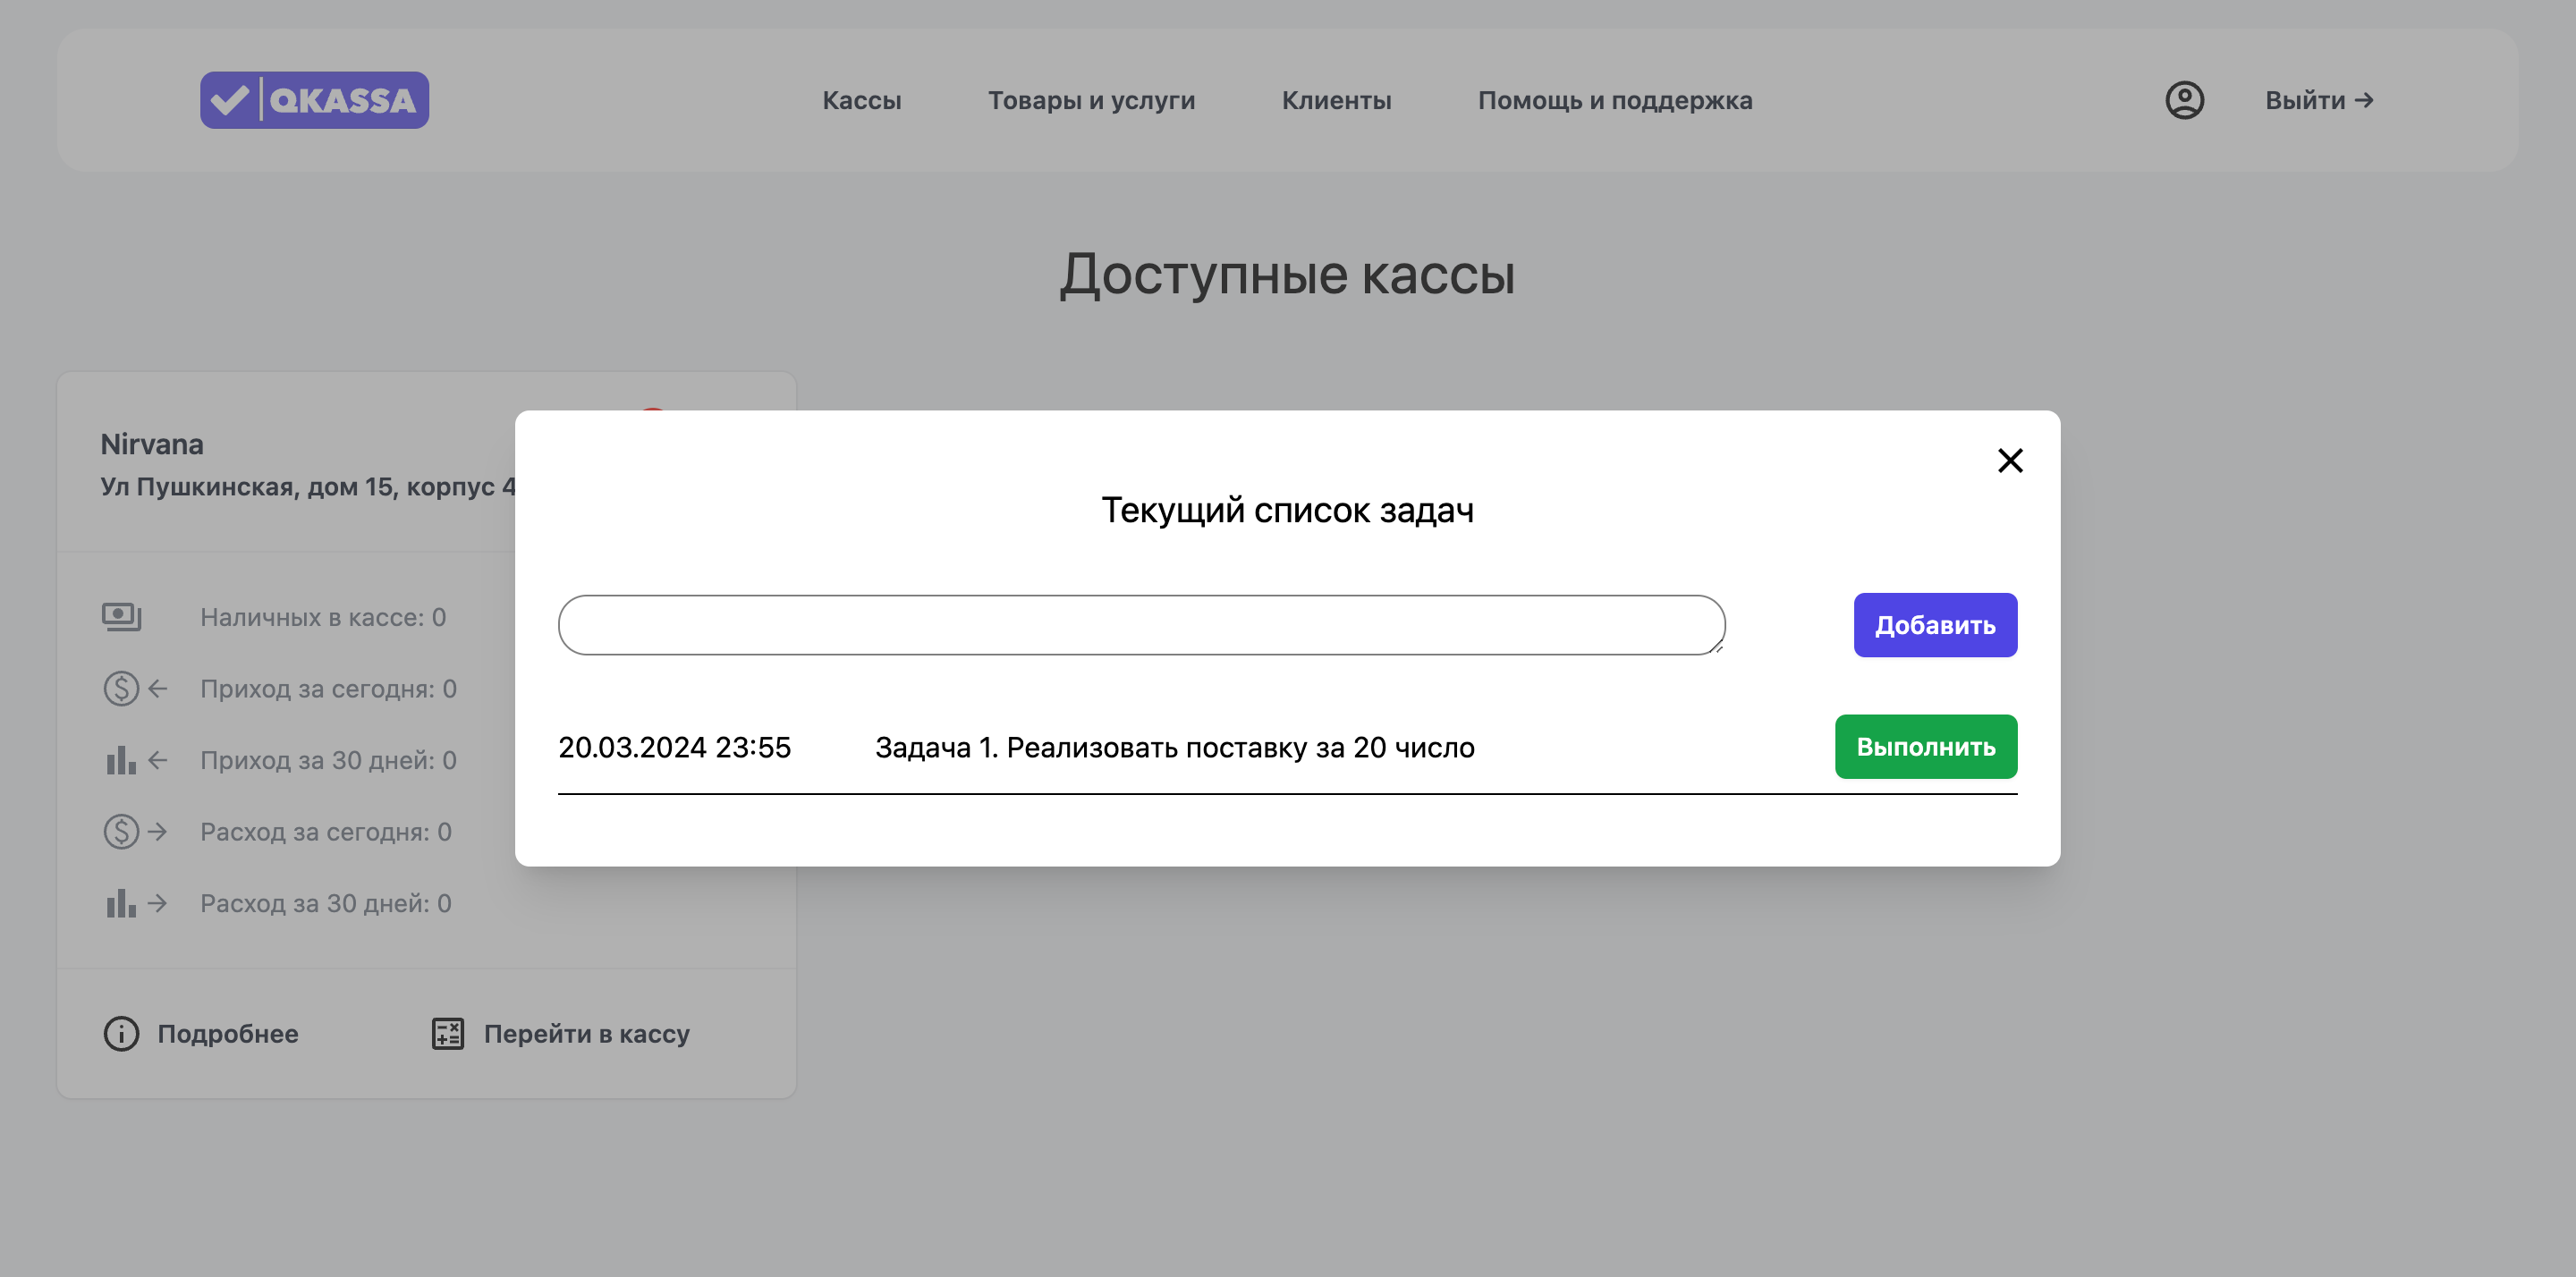Open Товары и услуги section
This screenshot has width=2576, height=1277.
(x=1091, y=101)
